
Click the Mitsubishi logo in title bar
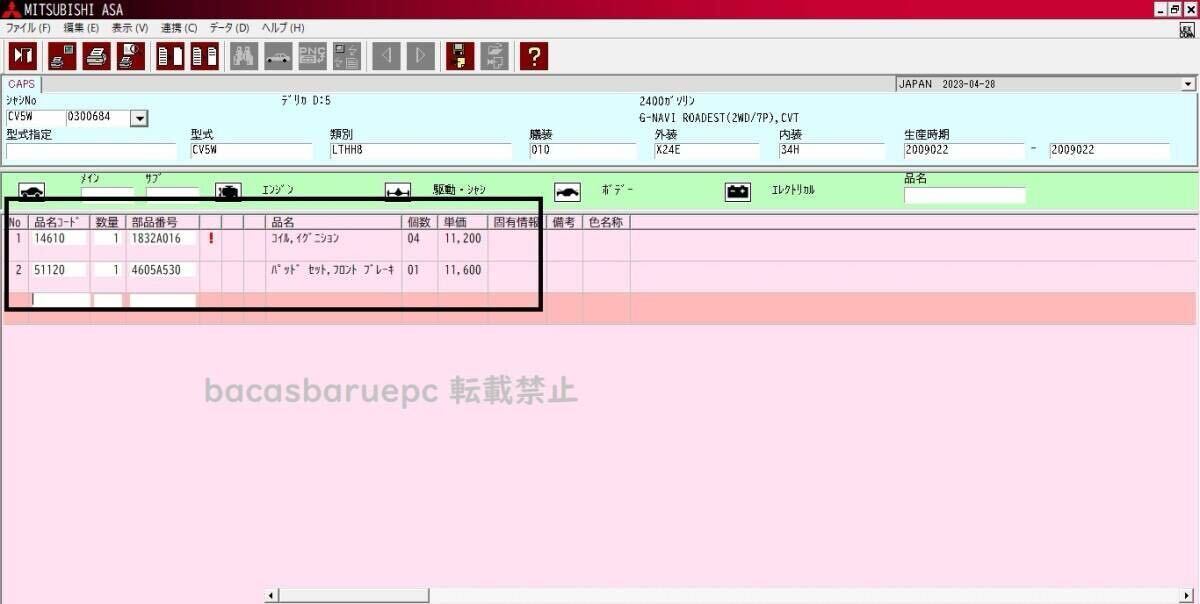tap(10, 9)
